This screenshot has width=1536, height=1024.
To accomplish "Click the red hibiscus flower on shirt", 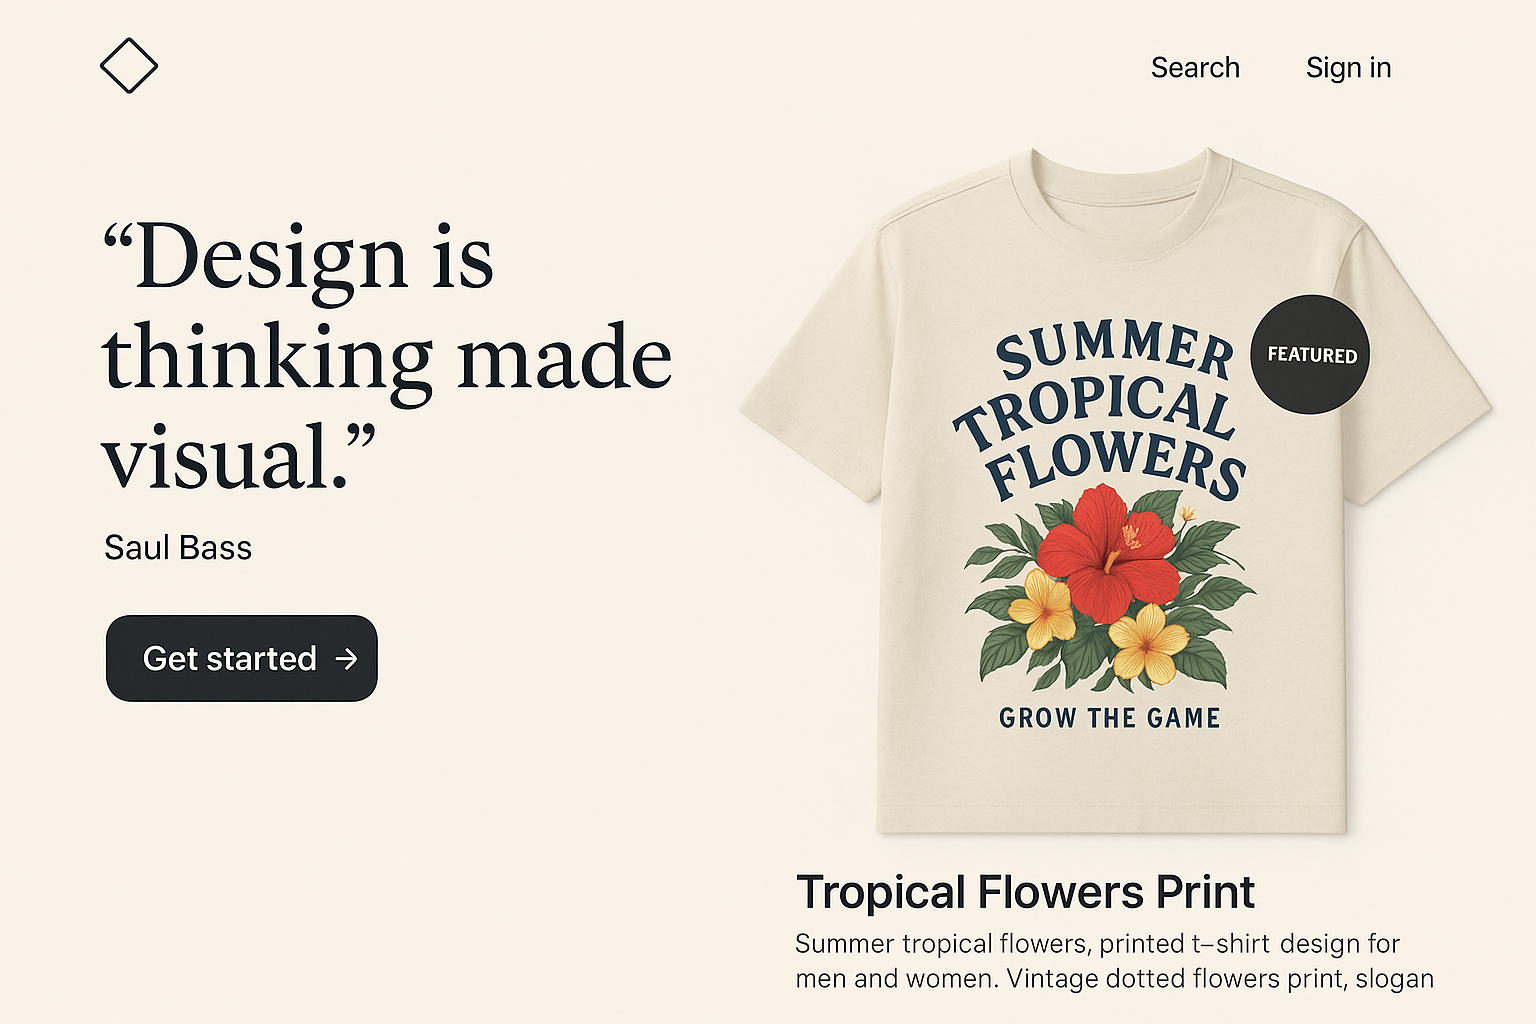I will [1108, 552].
